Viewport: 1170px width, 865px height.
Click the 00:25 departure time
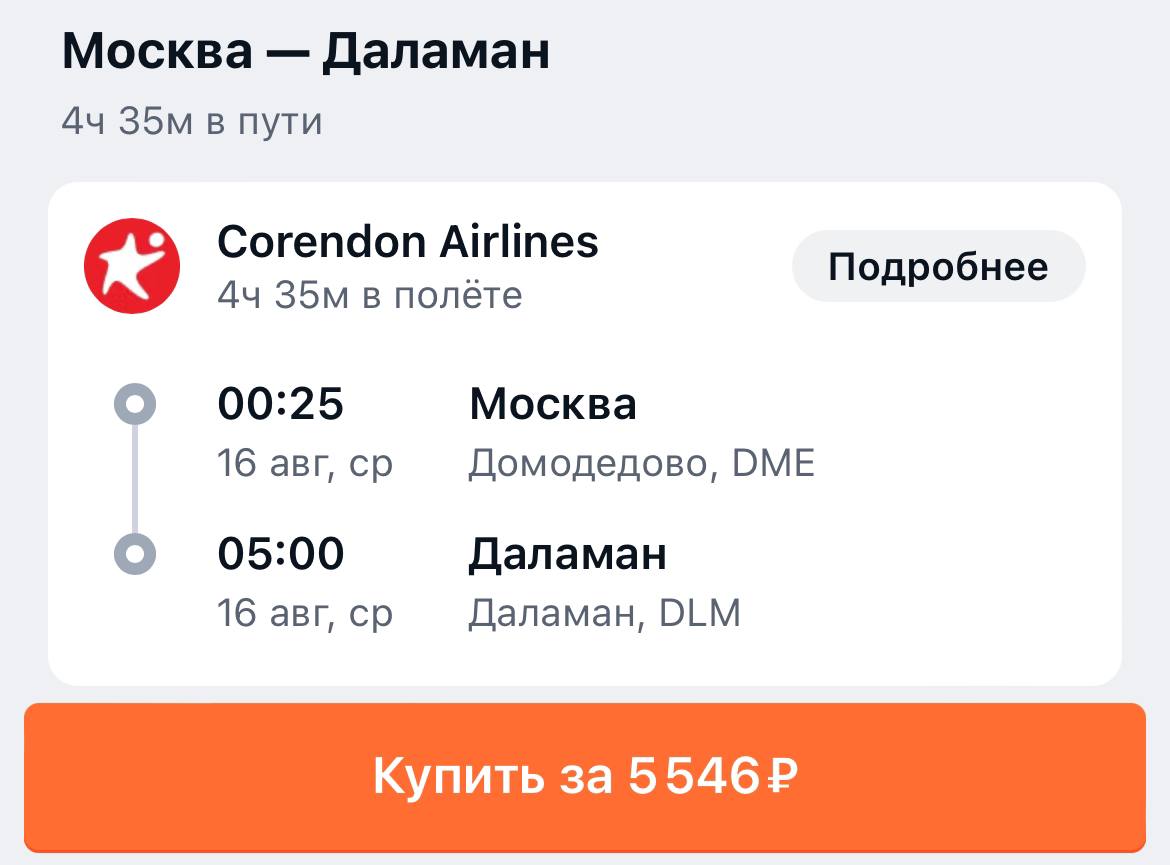(x=281, y=404)
